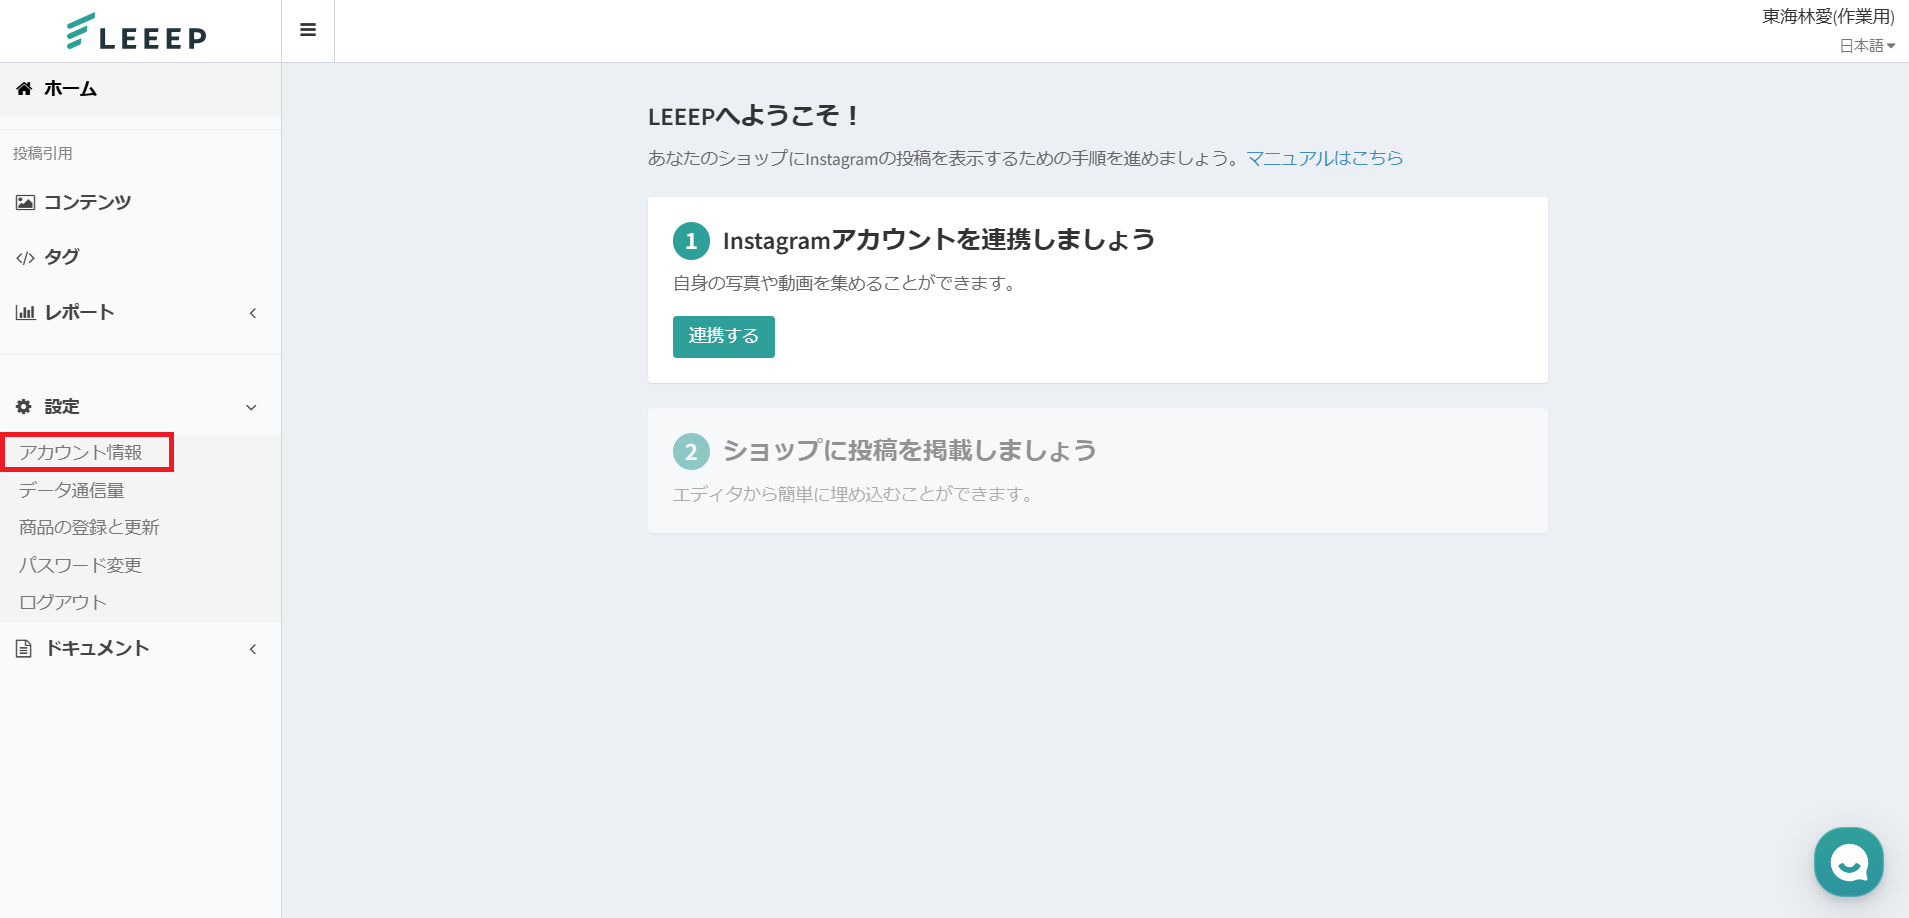The width and height of the screenshot is (1909, 918).
Task: Click the document icon beside ドキュメント
Action: [24, 649]
